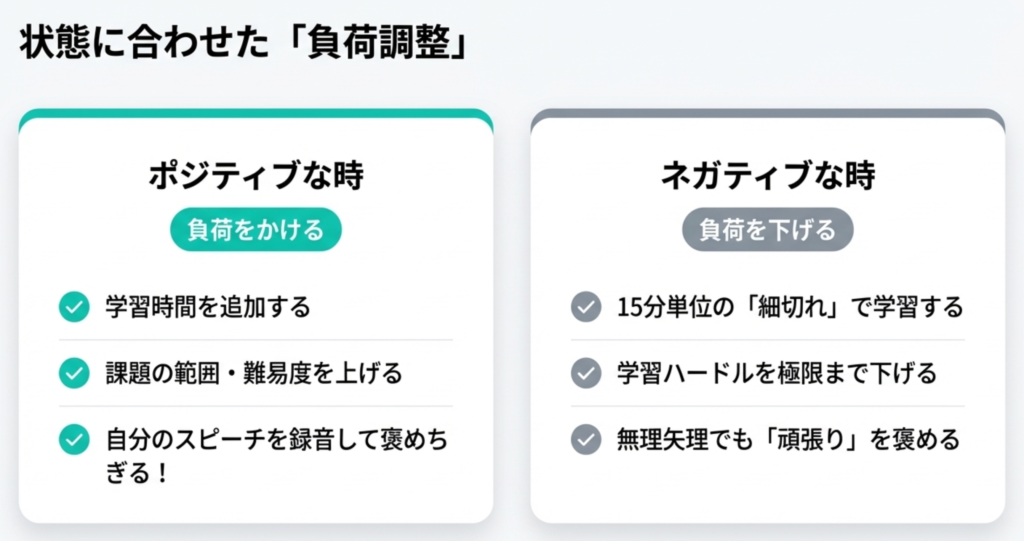Click the gray checkmark next to 無理矢理でも「頑張り」を褒める
1024x541 pixels.
pos(586,440)
